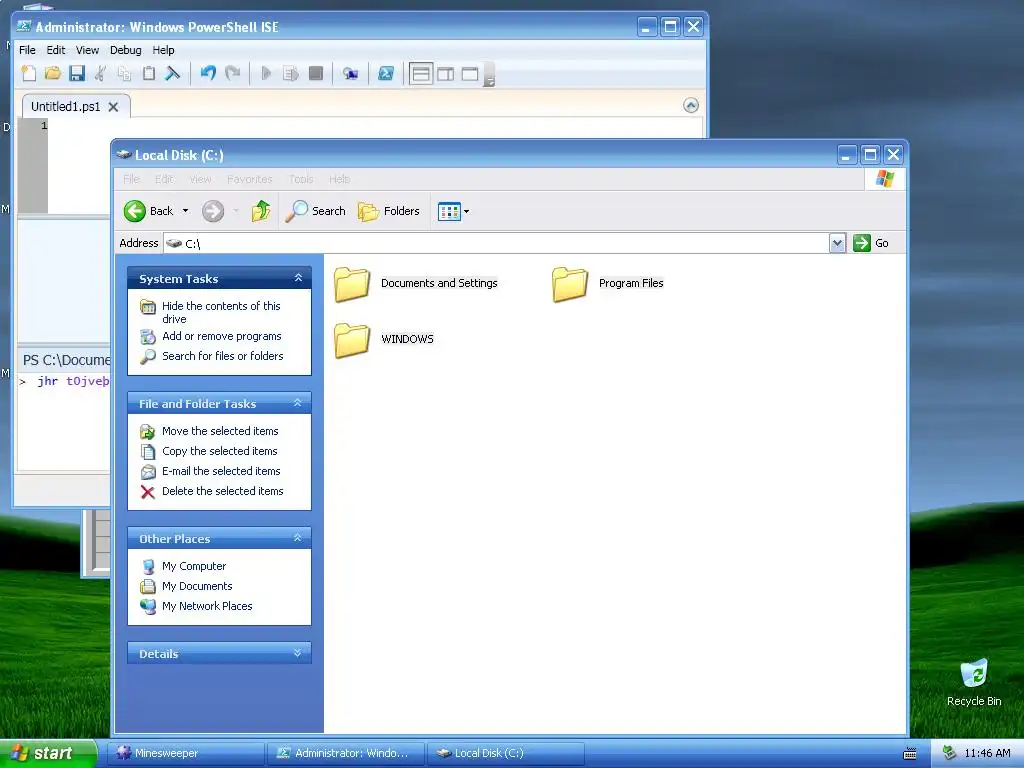Click the Run Script play icon
This screenshot has width=1024, height=768.
[266, 73]
